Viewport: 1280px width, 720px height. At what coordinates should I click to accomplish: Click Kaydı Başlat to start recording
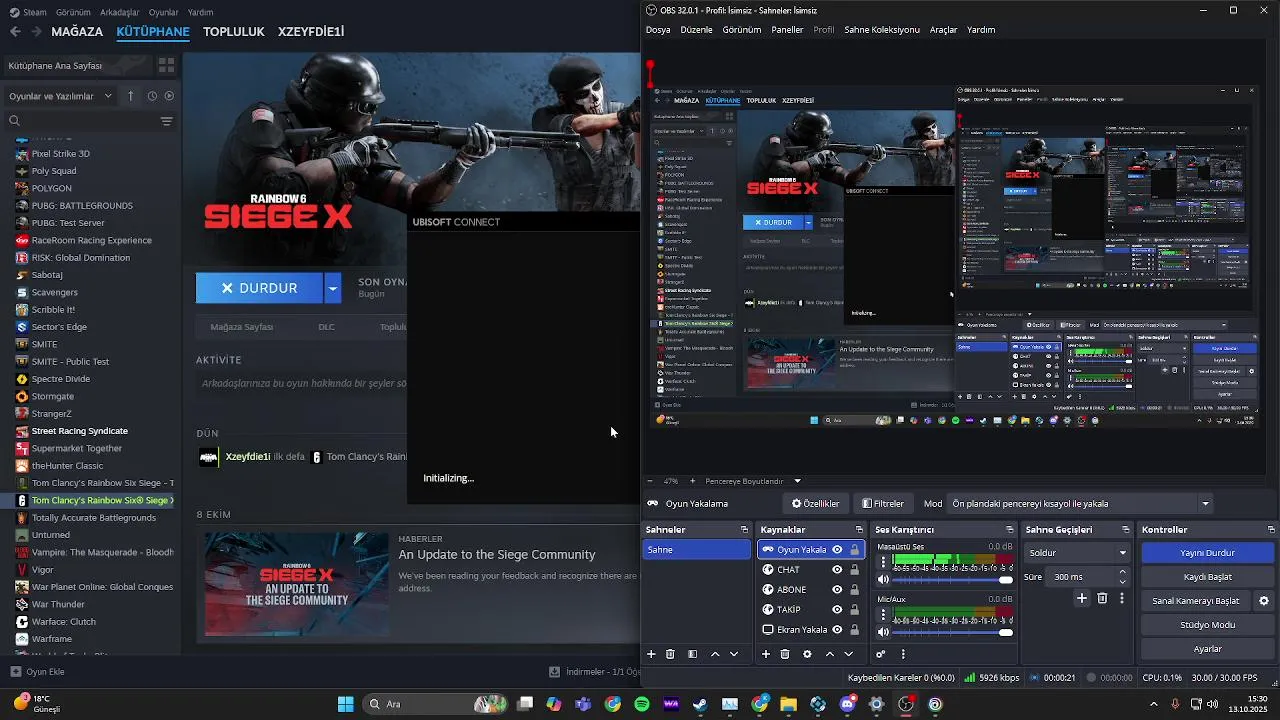click(x=1207, y=577)
